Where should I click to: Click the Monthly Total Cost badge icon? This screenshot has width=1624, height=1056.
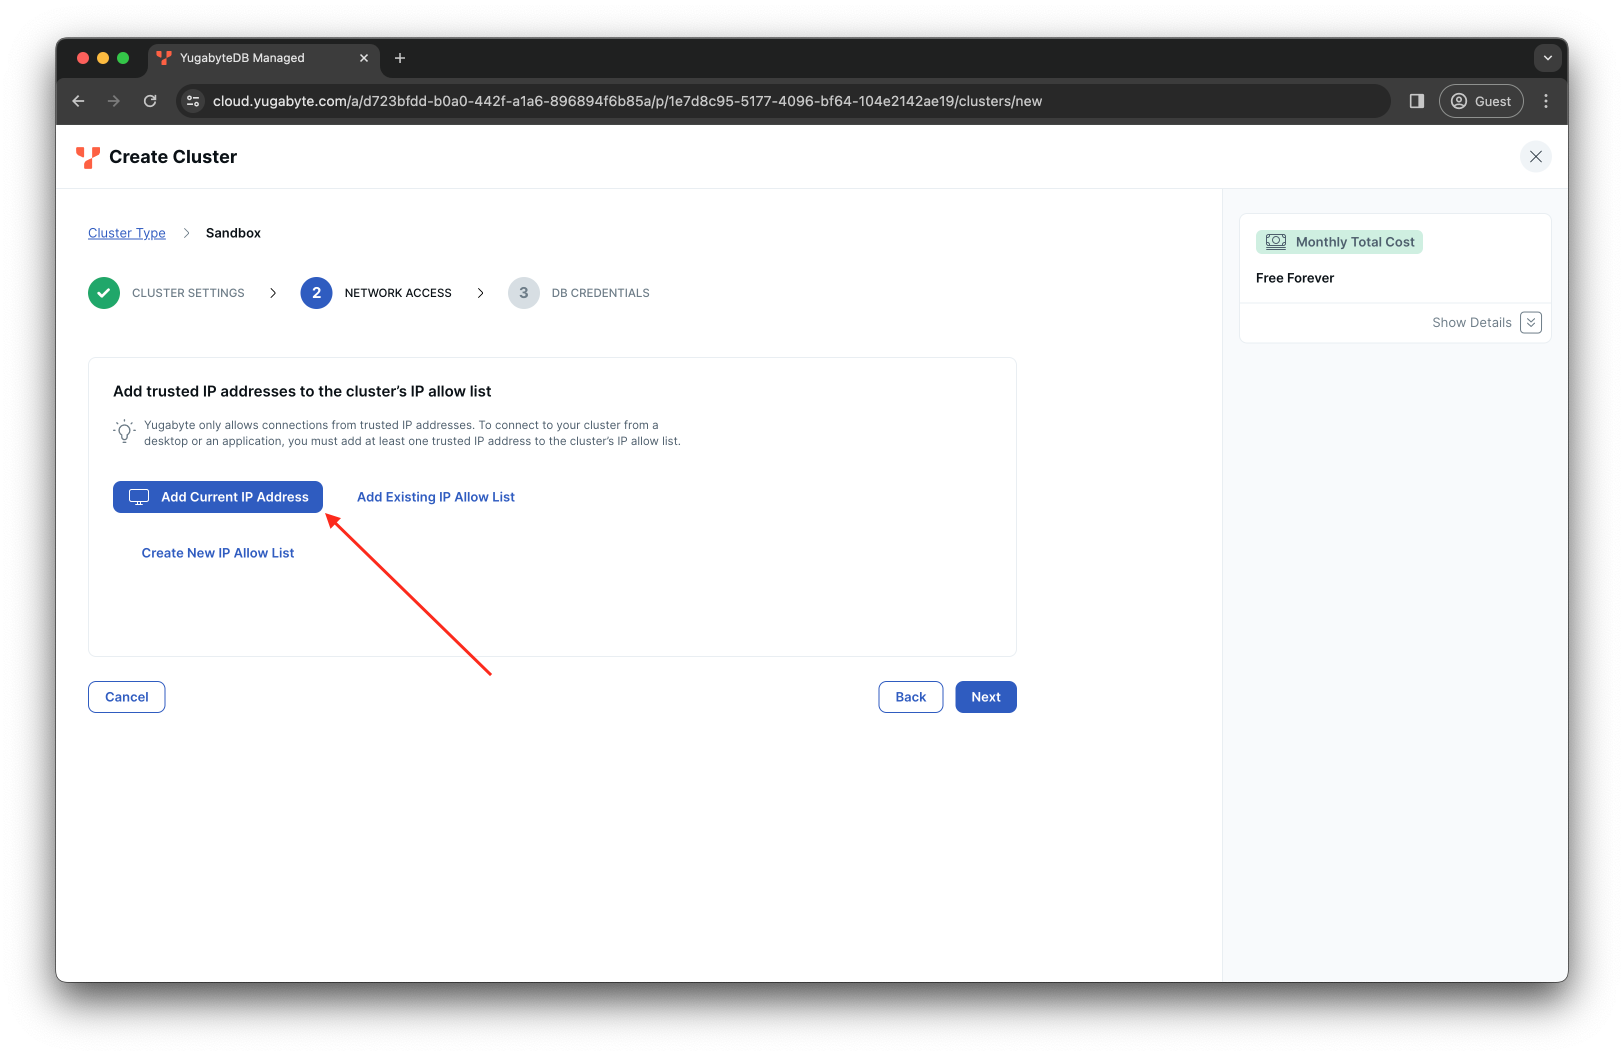(1276, 241)
